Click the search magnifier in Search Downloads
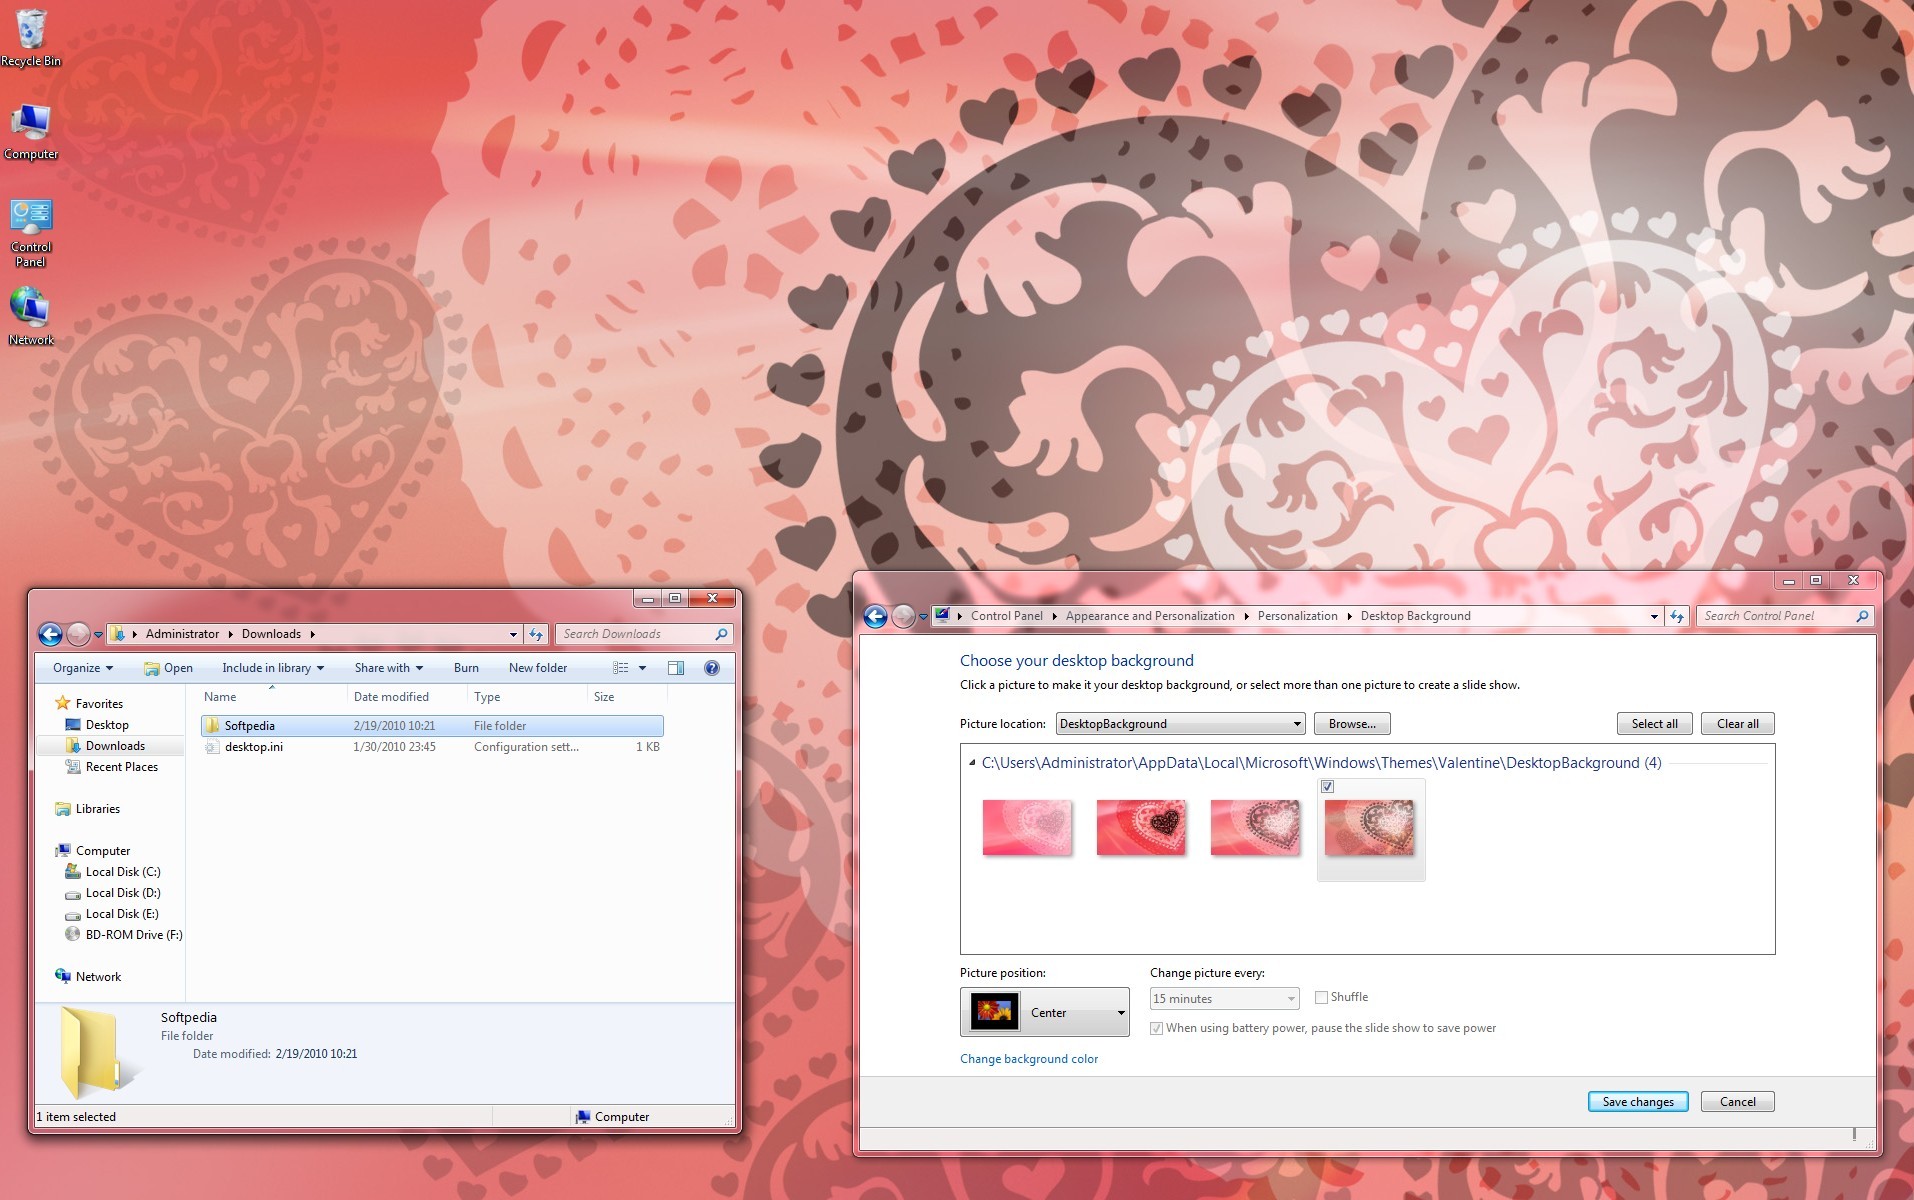The height and width of the screenshot is (1200, 1914). coord(721,634)
